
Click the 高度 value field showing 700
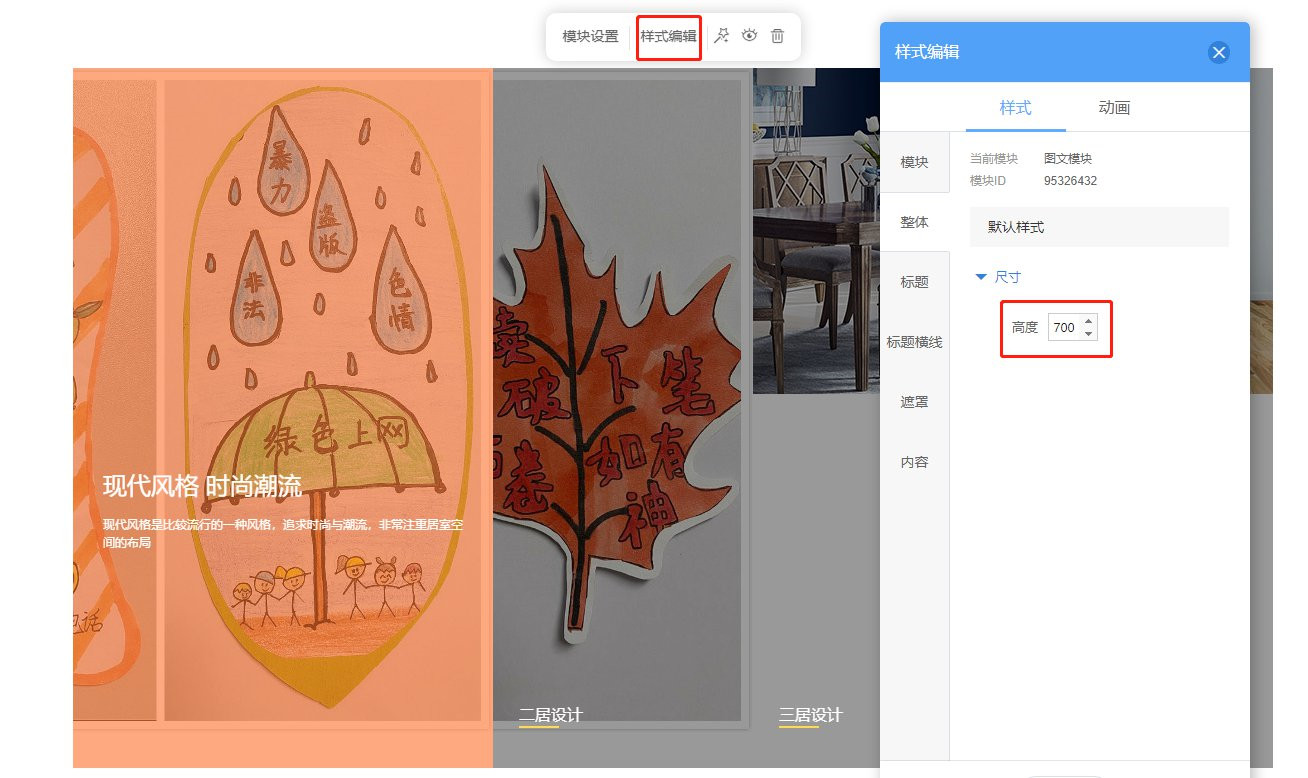click(1064, 327)
